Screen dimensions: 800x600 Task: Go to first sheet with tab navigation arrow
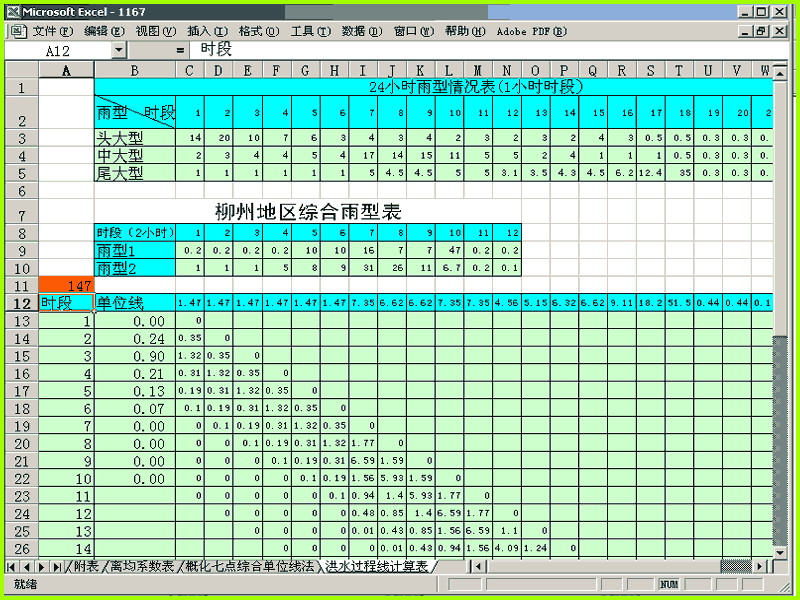[12, 566]
